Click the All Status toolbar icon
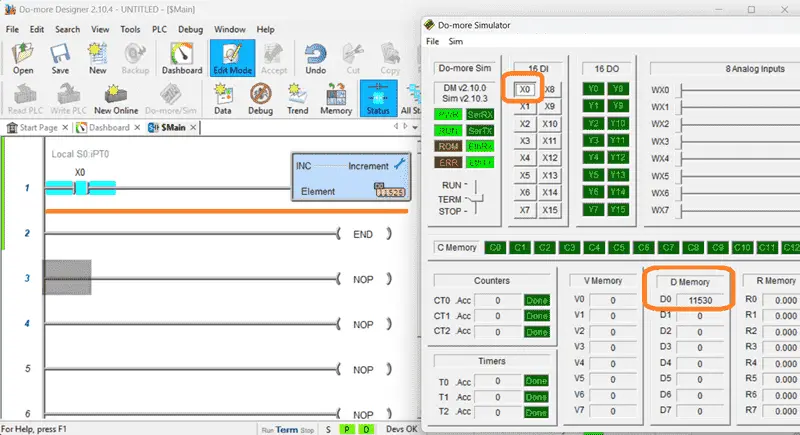Image resolution: width=800 pixels, height=435 pixels. pyautogui.click(x=411, y=99)
